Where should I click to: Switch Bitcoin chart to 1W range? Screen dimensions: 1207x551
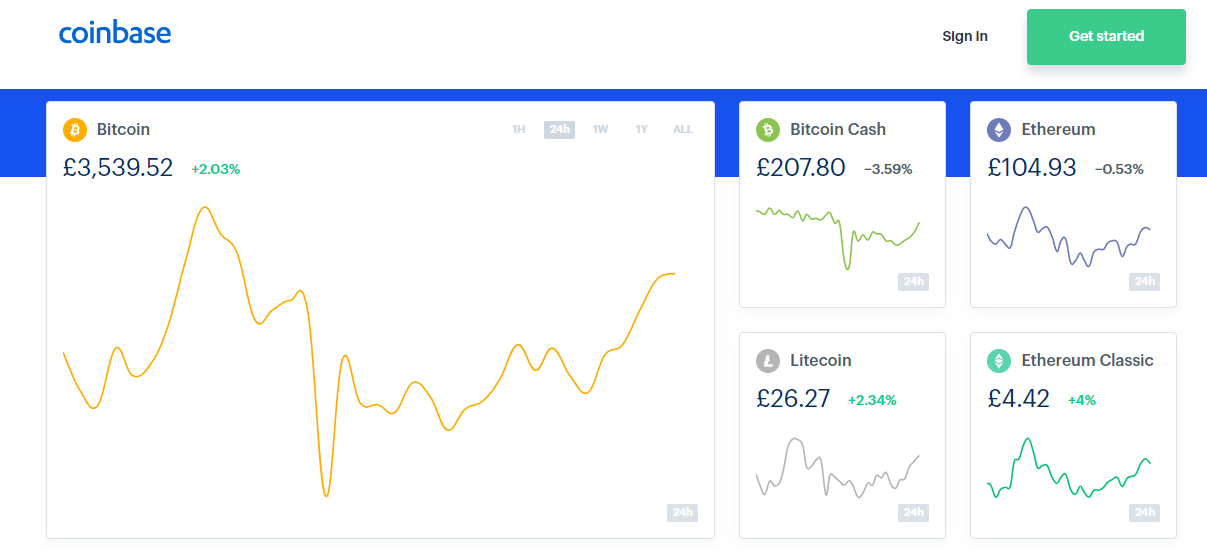600,129
